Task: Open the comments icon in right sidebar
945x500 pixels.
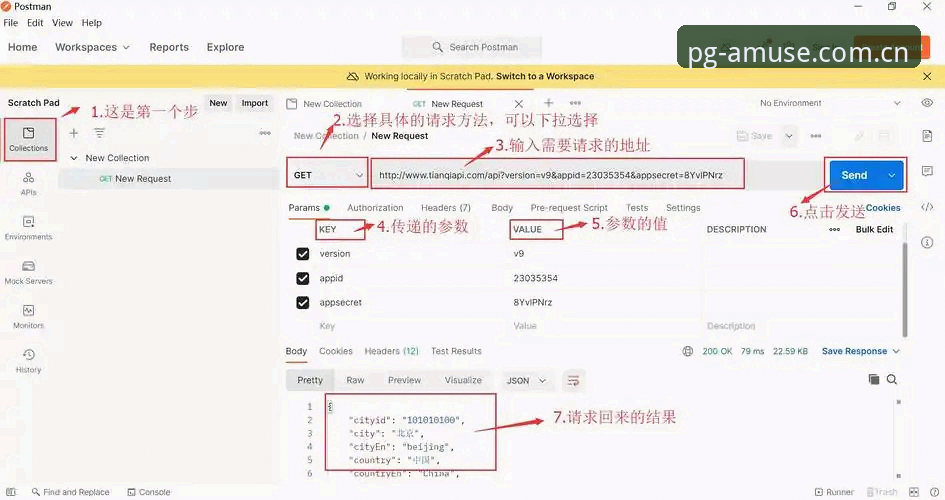Action: tap(927, 172)
